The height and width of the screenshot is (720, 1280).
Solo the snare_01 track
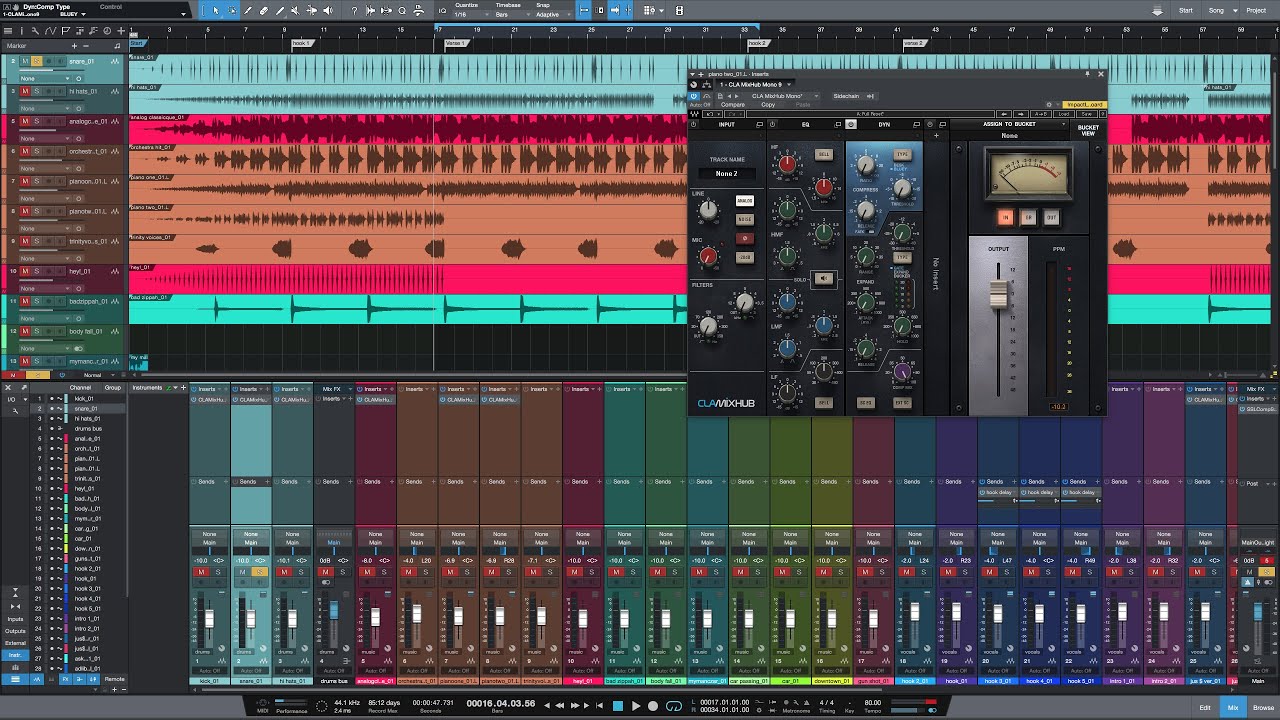36,61
